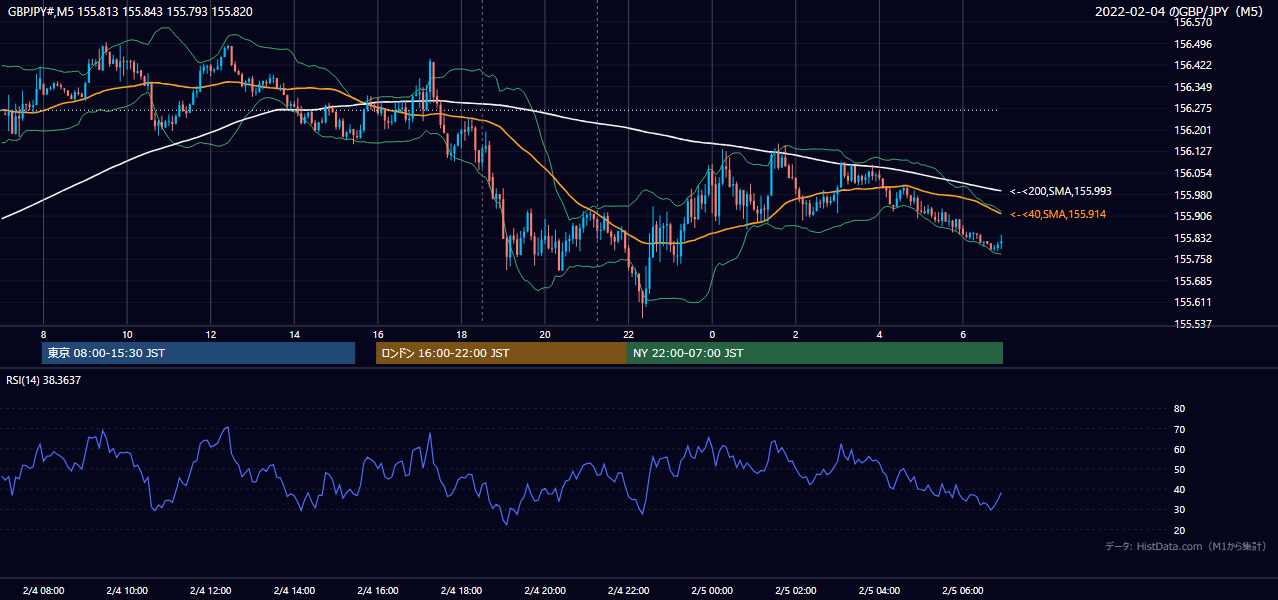Click price axis label 155.832
This screenshot has height=600, width=1278.
coord(1193,238)
